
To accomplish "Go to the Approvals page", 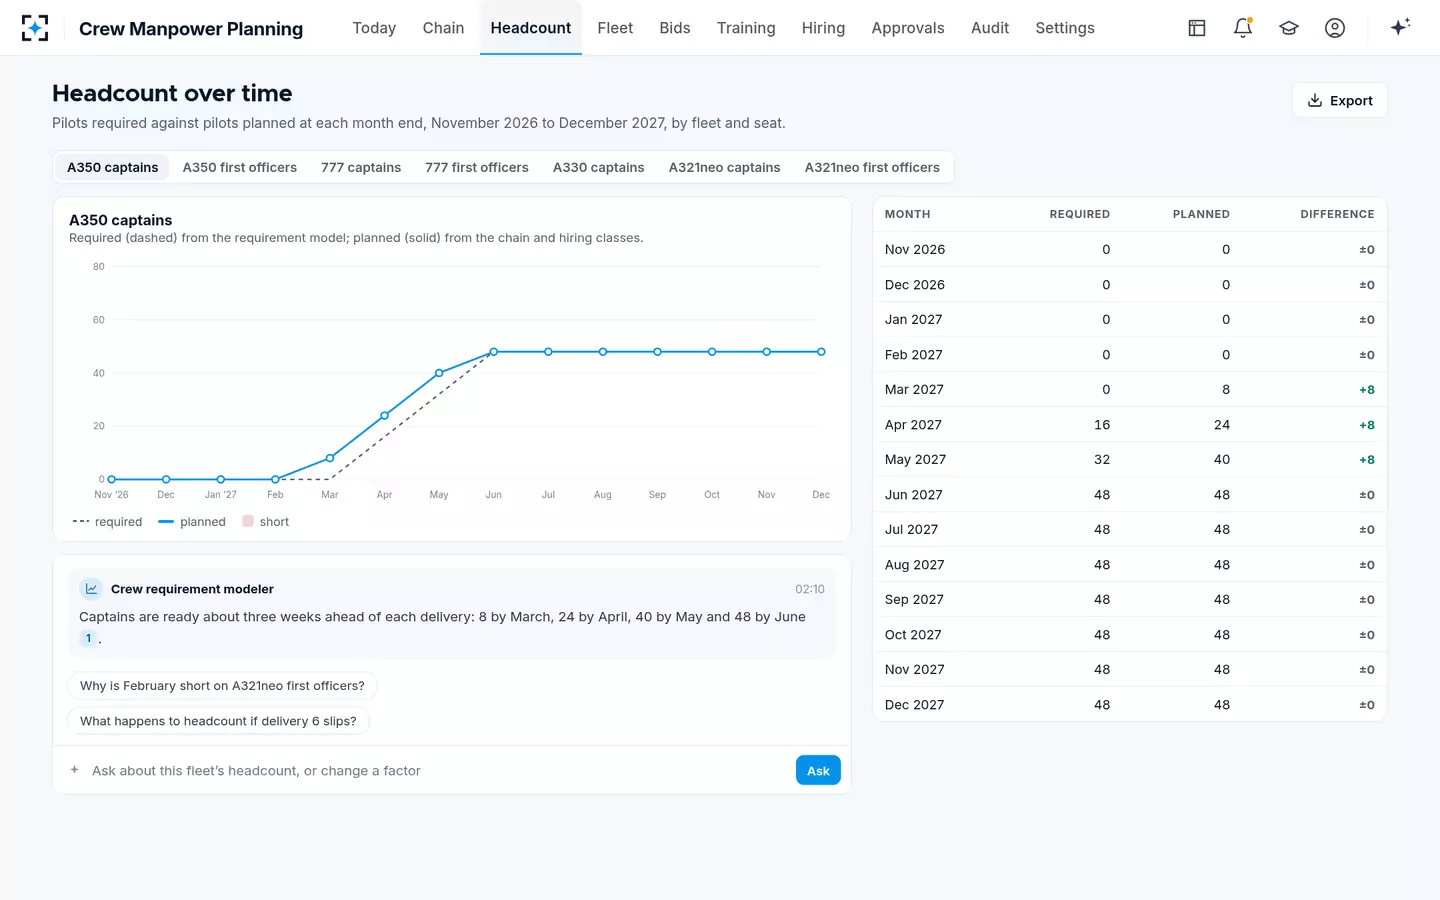I will tap(908, 28).
